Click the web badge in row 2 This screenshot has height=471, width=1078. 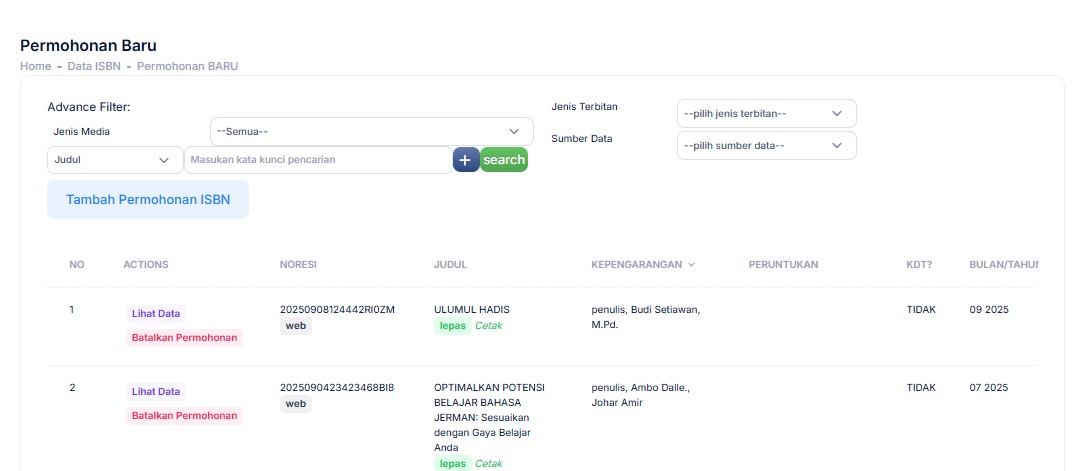(295, 404)
